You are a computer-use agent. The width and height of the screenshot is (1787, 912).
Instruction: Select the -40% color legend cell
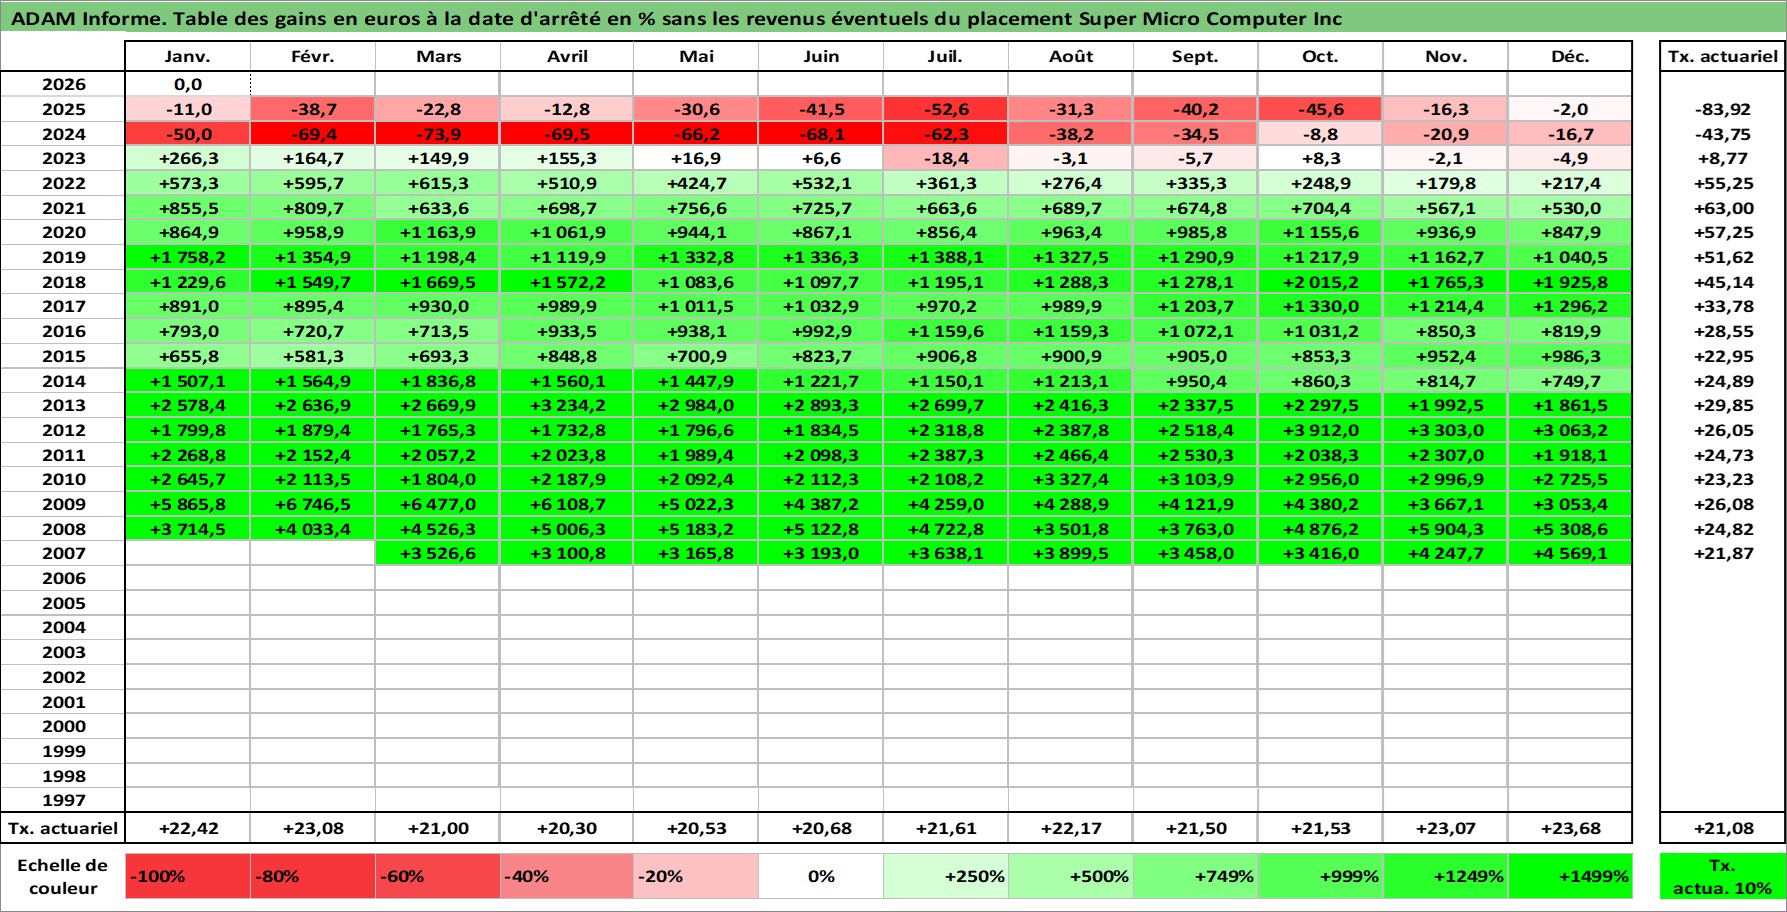point(567,876)
